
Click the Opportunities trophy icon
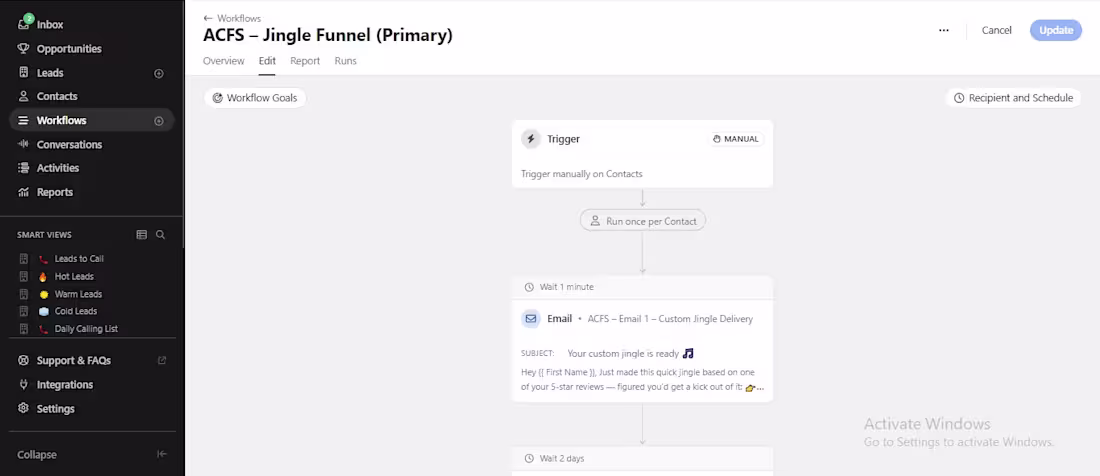[x=24, y=48]
